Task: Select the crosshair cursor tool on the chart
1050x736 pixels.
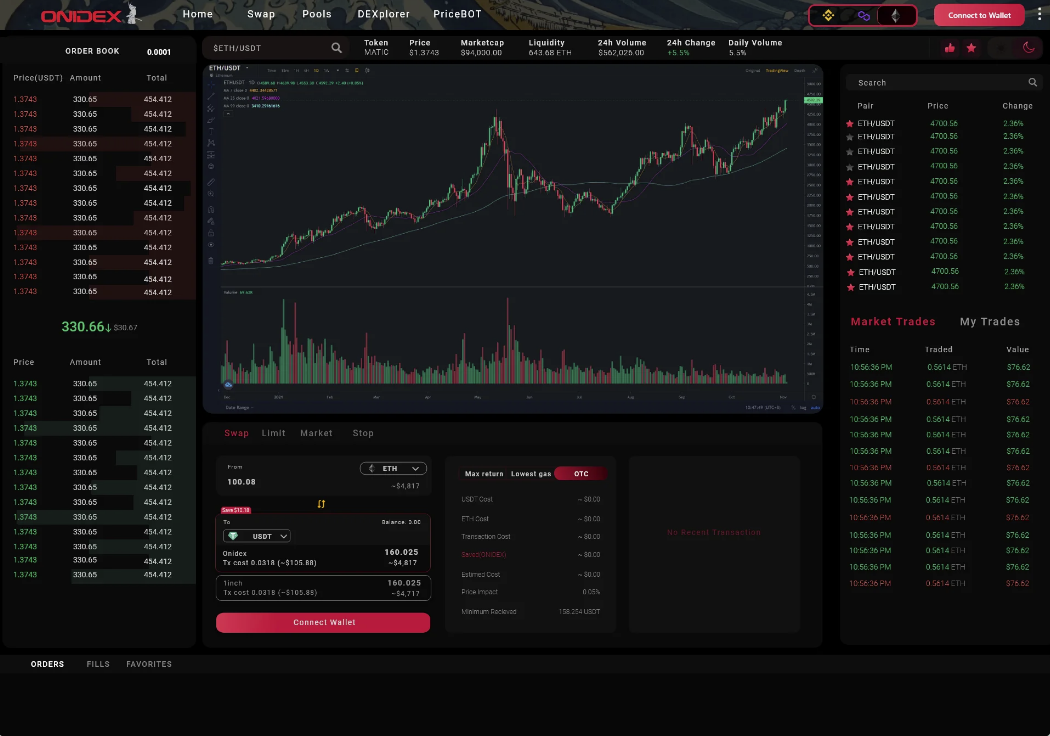Action: click(210, 85)
